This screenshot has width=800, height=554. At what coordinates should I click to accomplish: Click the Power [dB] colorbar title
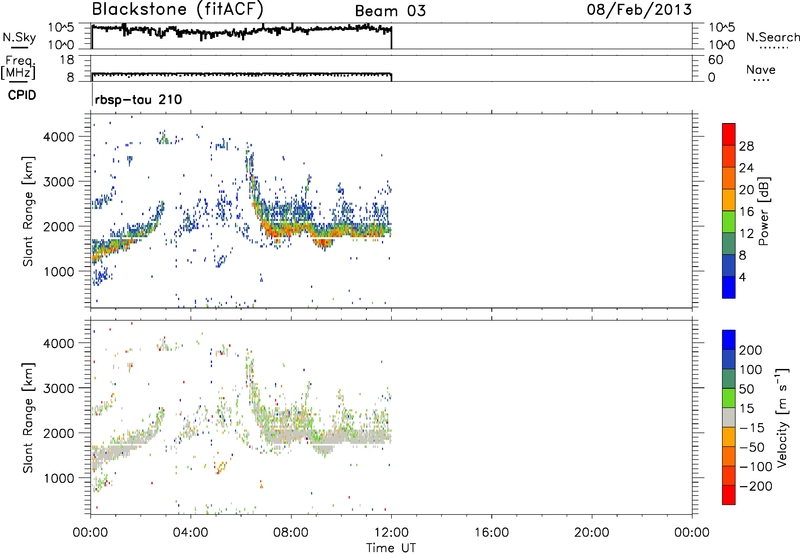[764, 211]
